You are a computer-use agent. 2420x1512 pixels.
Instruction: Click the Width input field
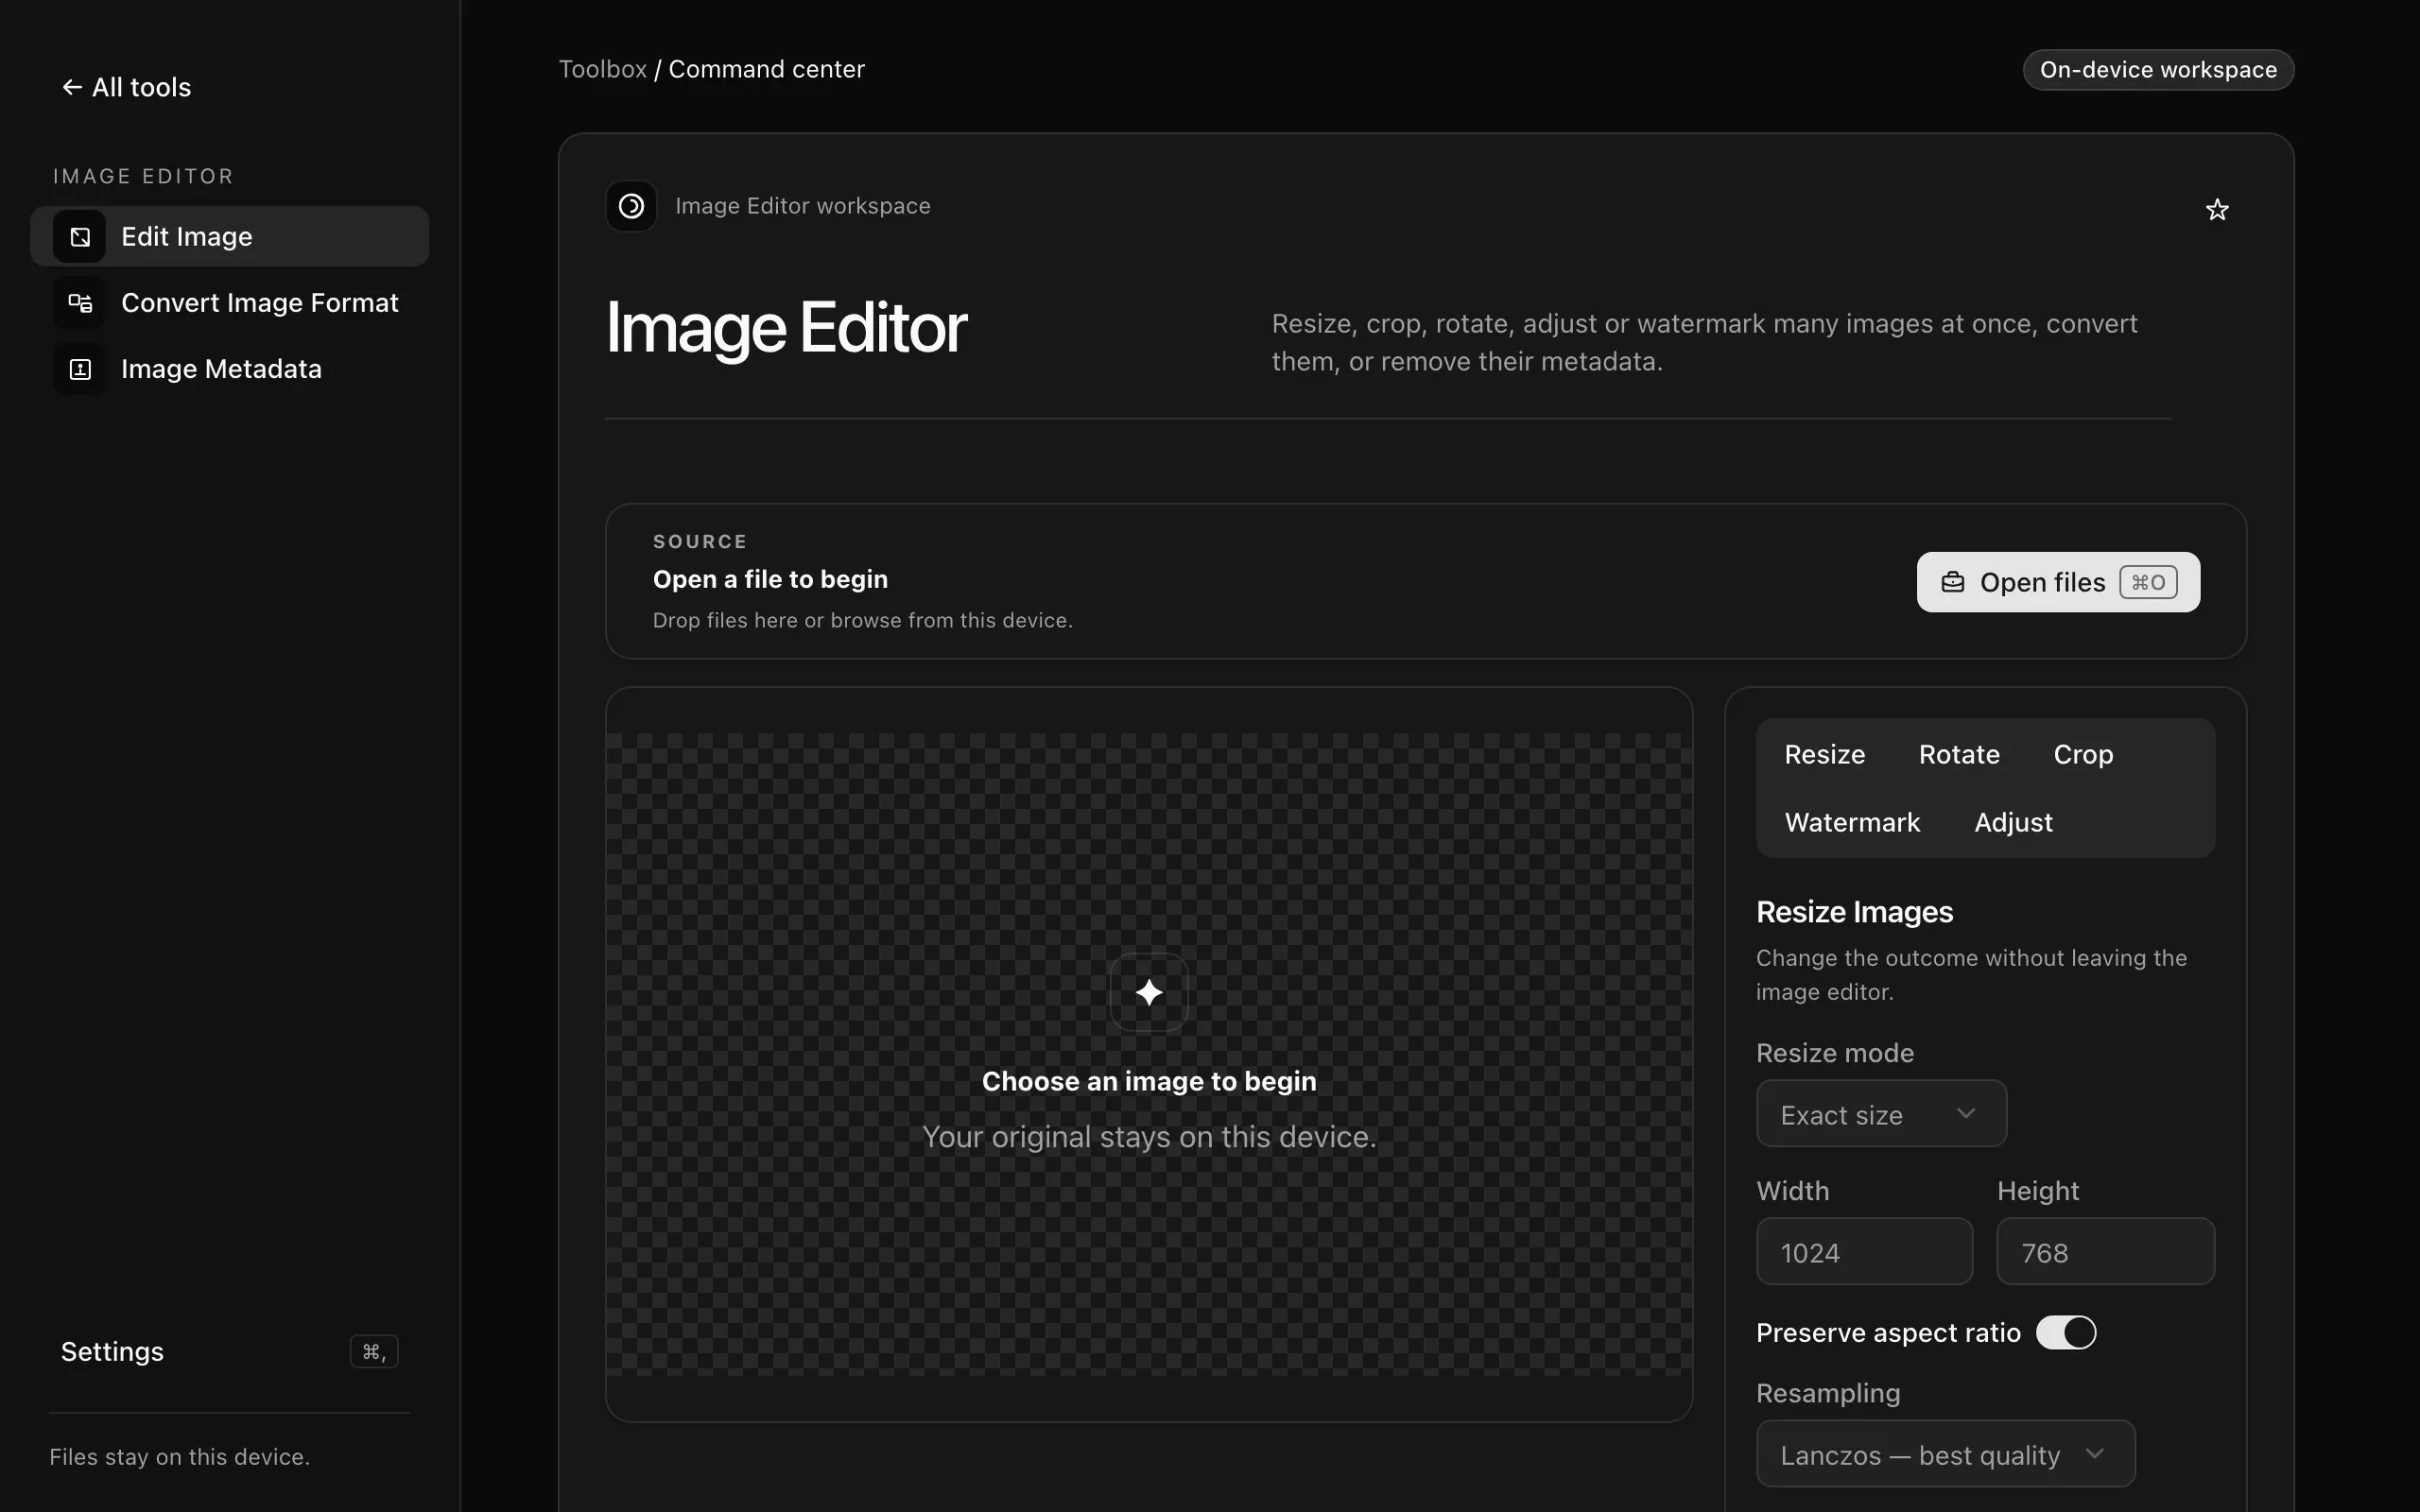[1864, 1251]
